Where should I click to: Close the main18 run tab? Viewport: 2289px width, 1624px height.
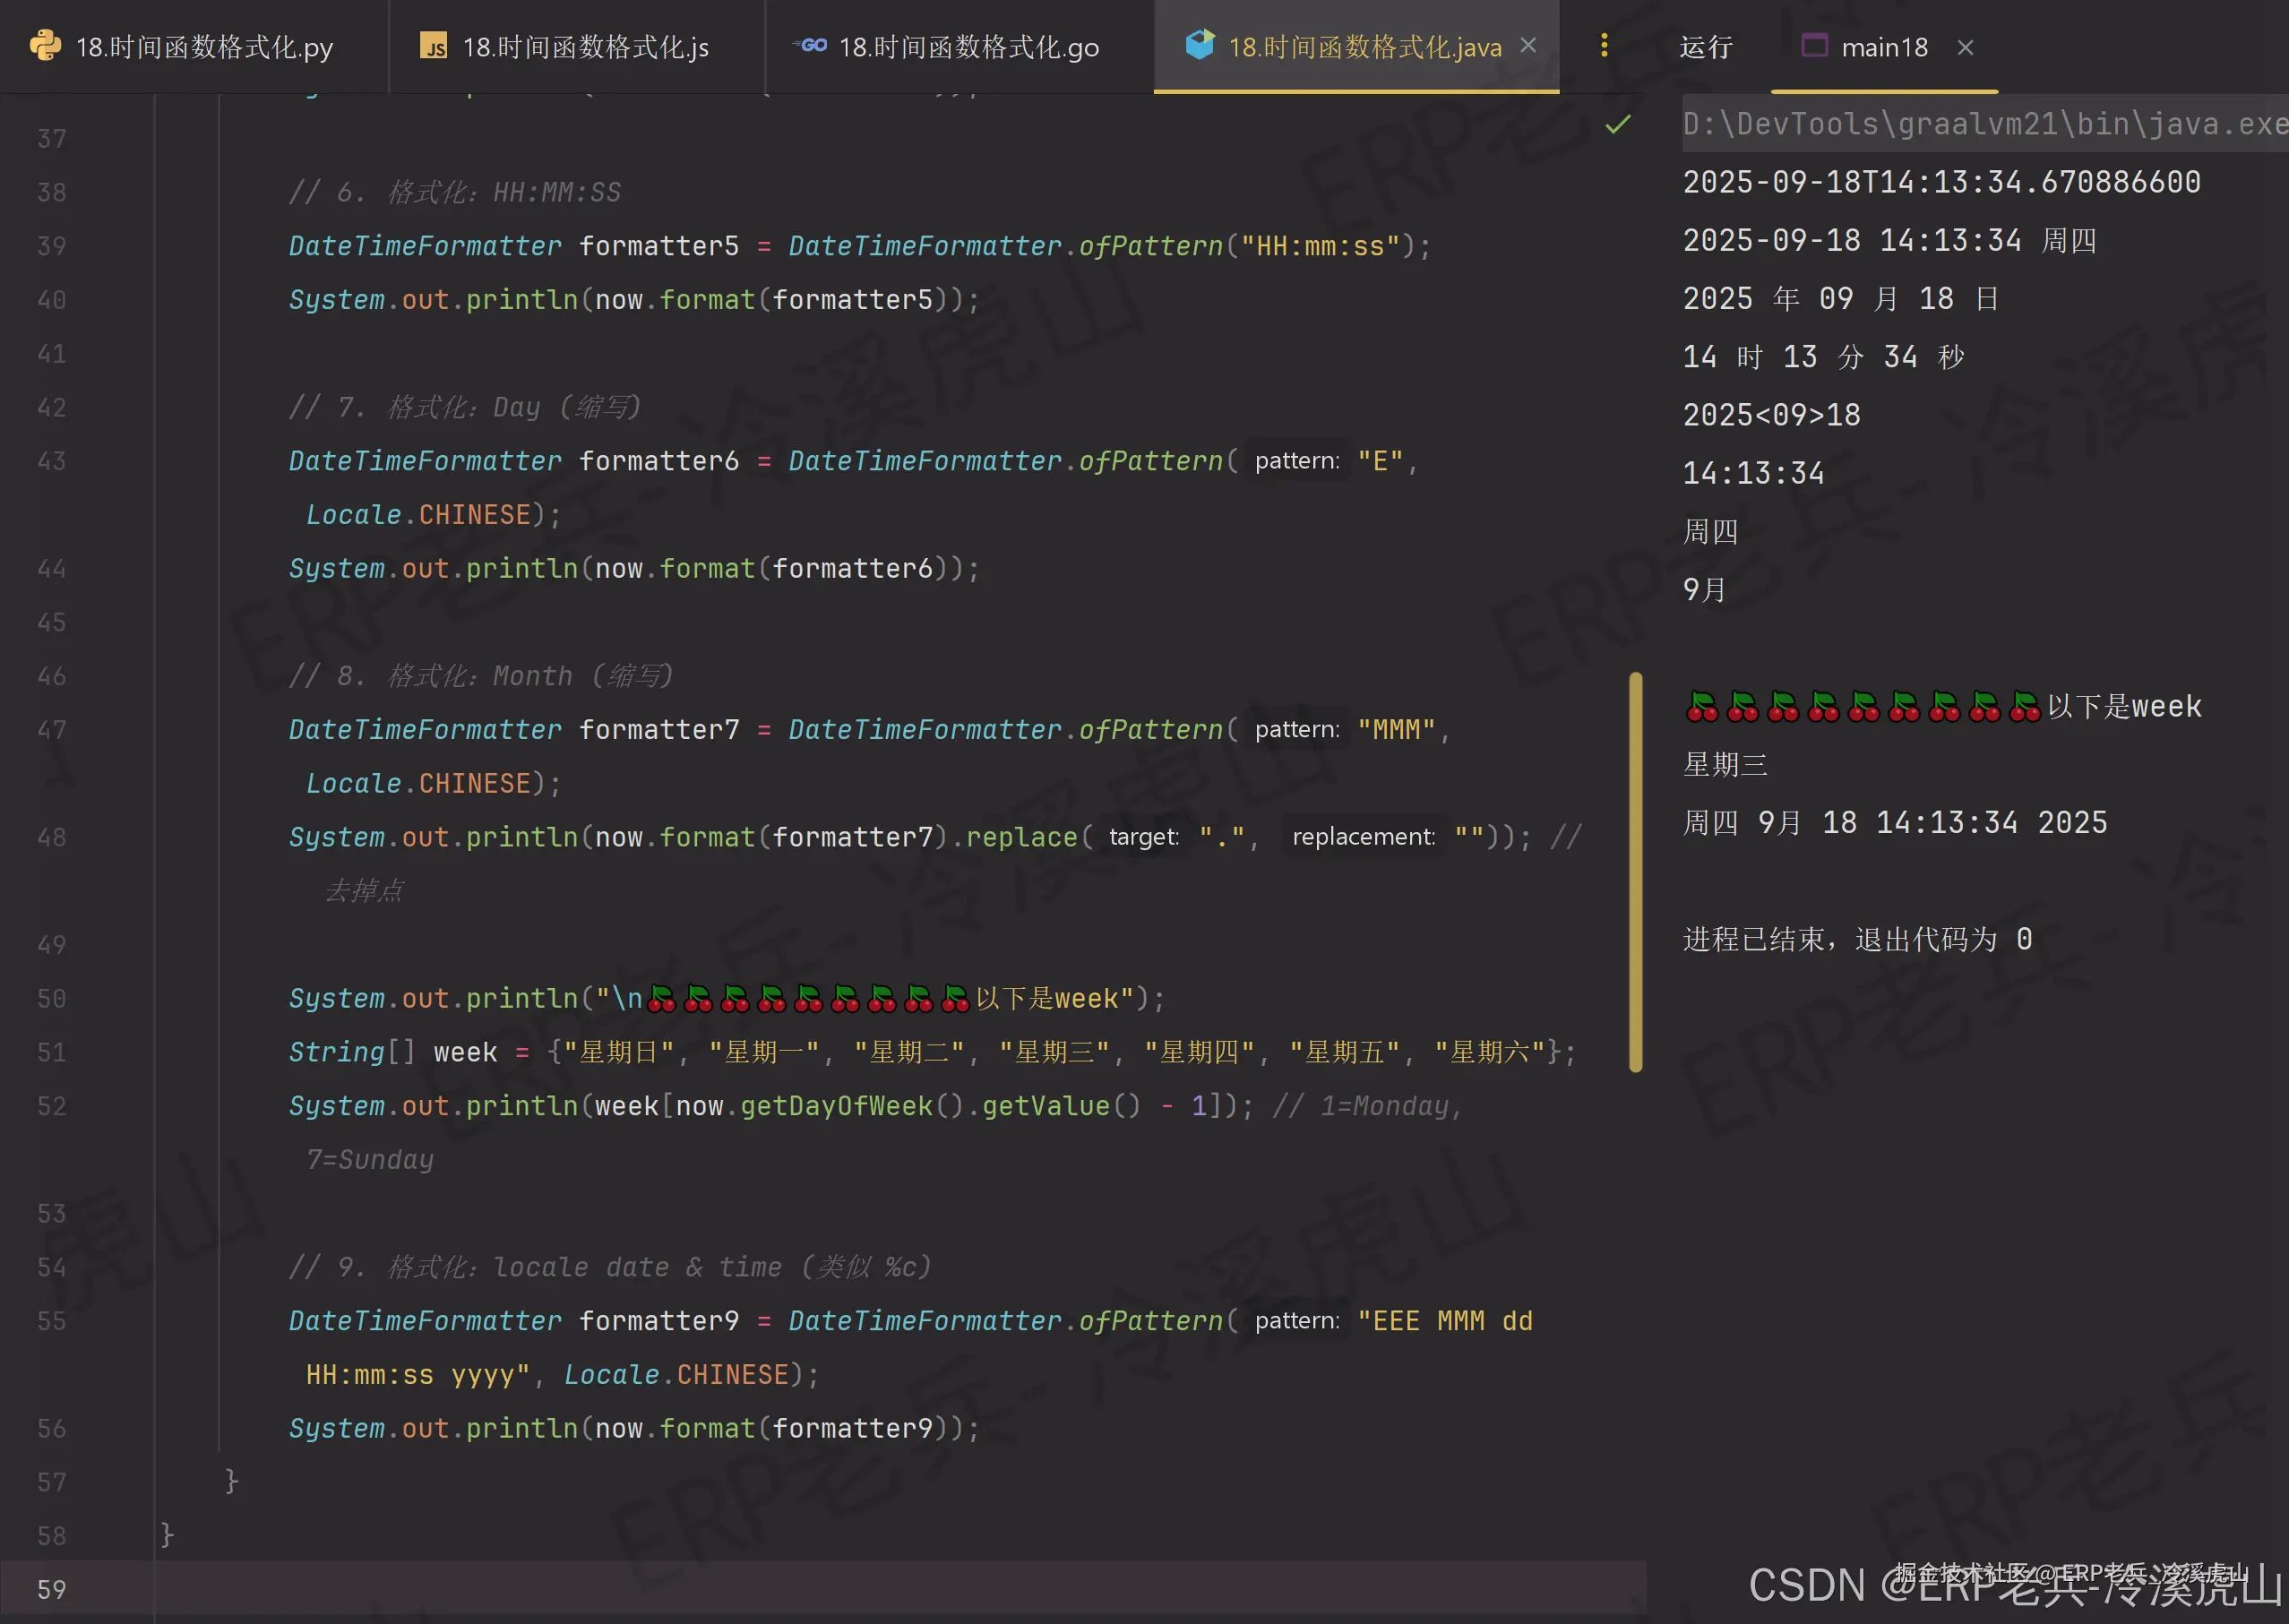[x=1966, y=46]
